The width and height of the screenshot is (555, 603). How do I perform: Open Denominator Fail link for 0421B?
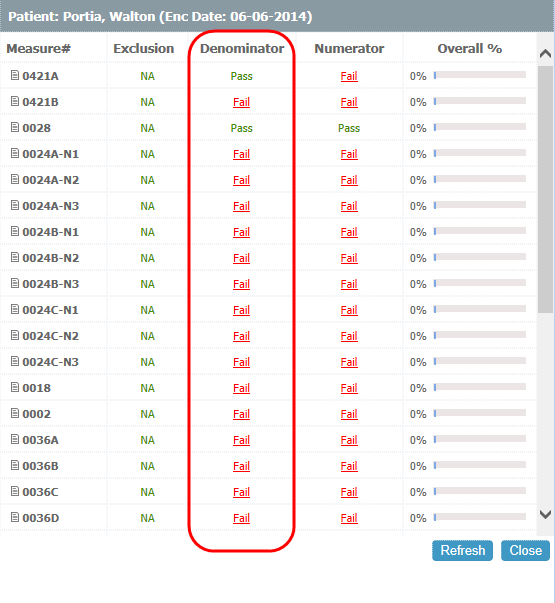tap(242, 102)
